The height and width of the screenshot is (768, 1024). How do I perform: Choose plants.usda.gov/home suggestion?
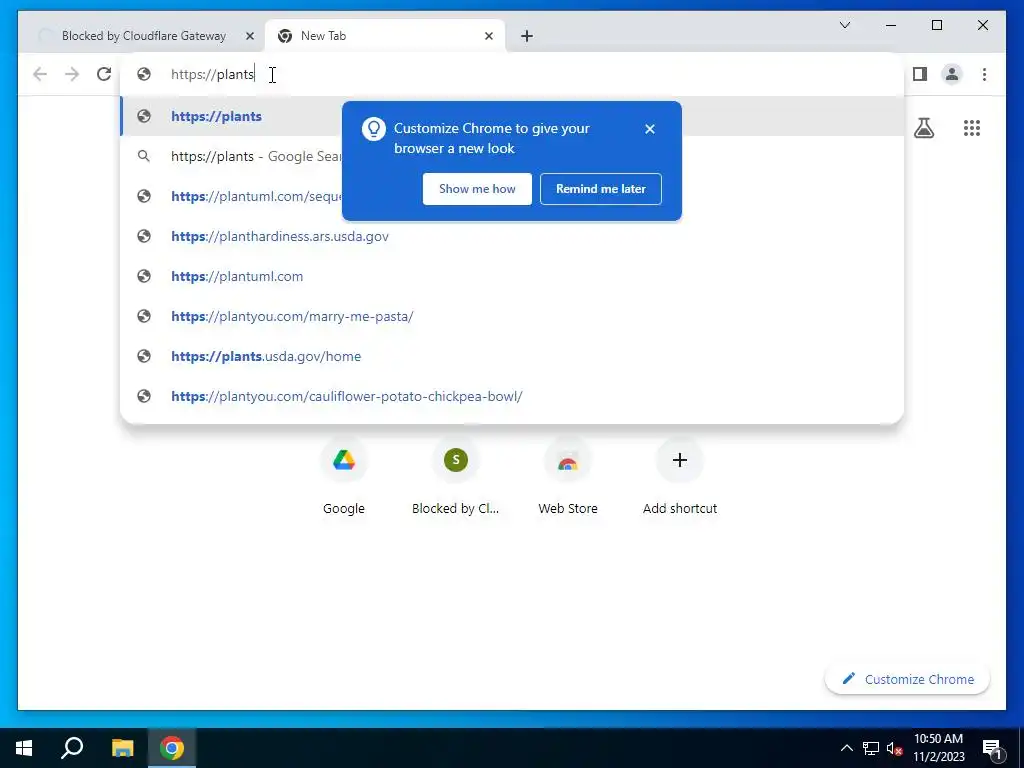pos(512,356)
